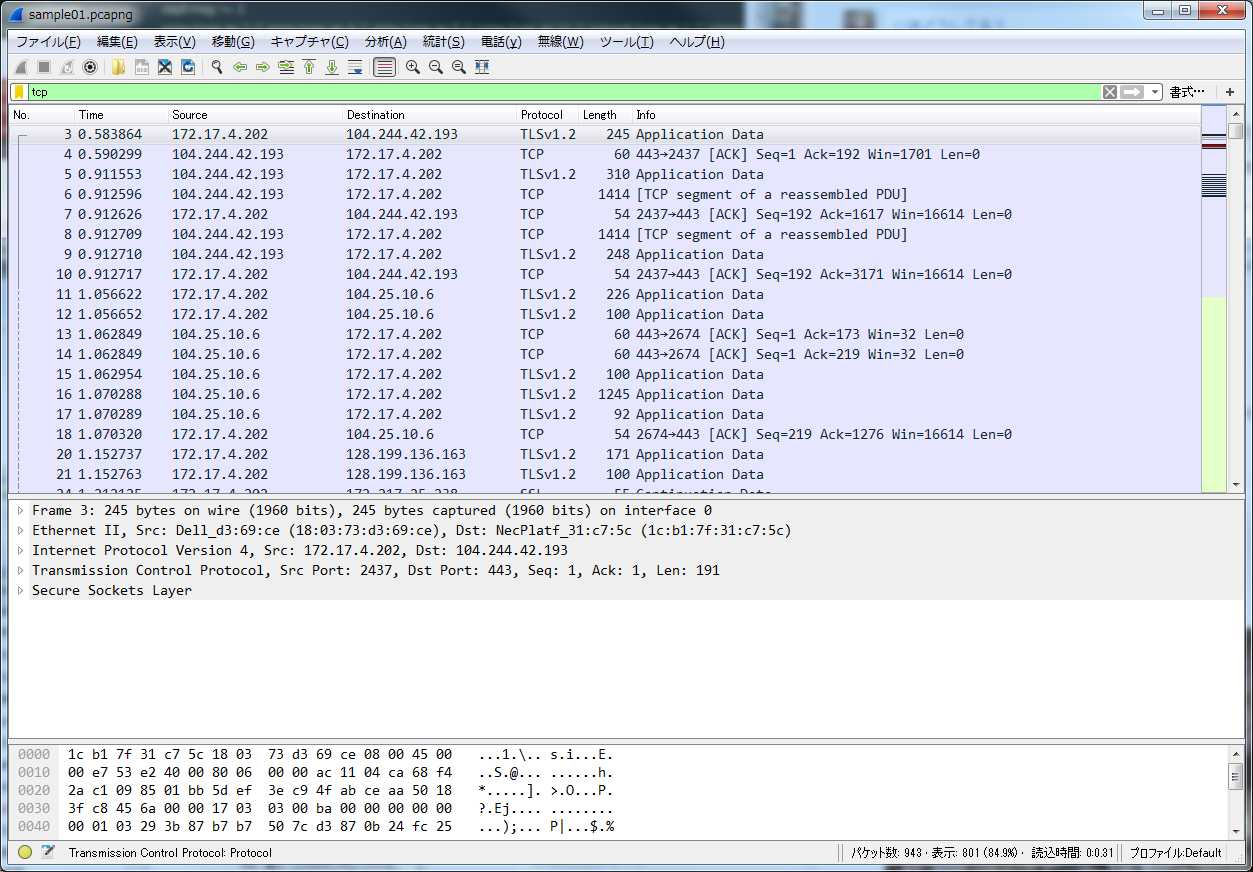Image resolution: width=1253 pixels, height=872 pixels.
Task: Zoom out the main window text
Action: 435,67
